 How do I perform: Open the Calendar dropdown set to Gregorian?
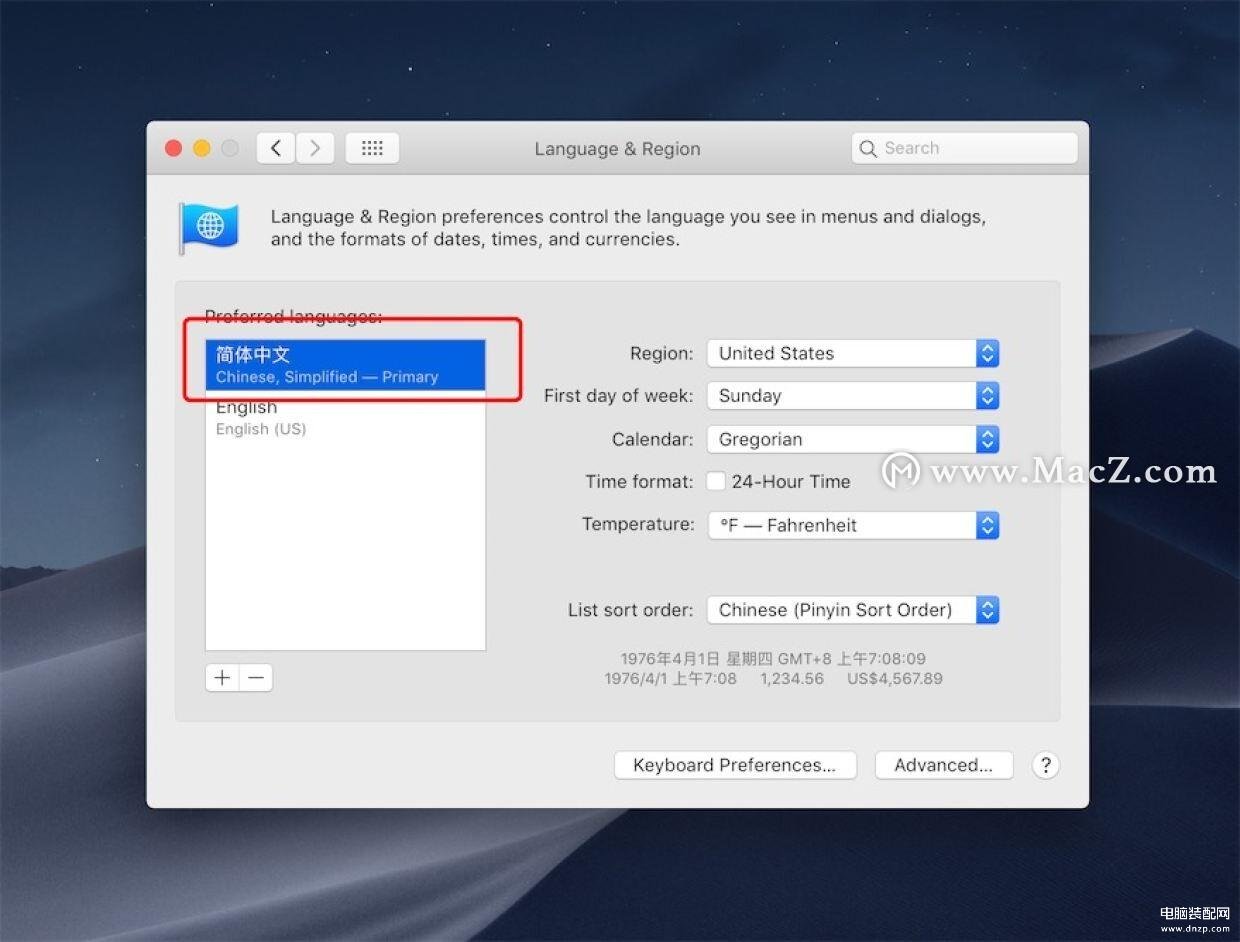click(x=852, y=439)
